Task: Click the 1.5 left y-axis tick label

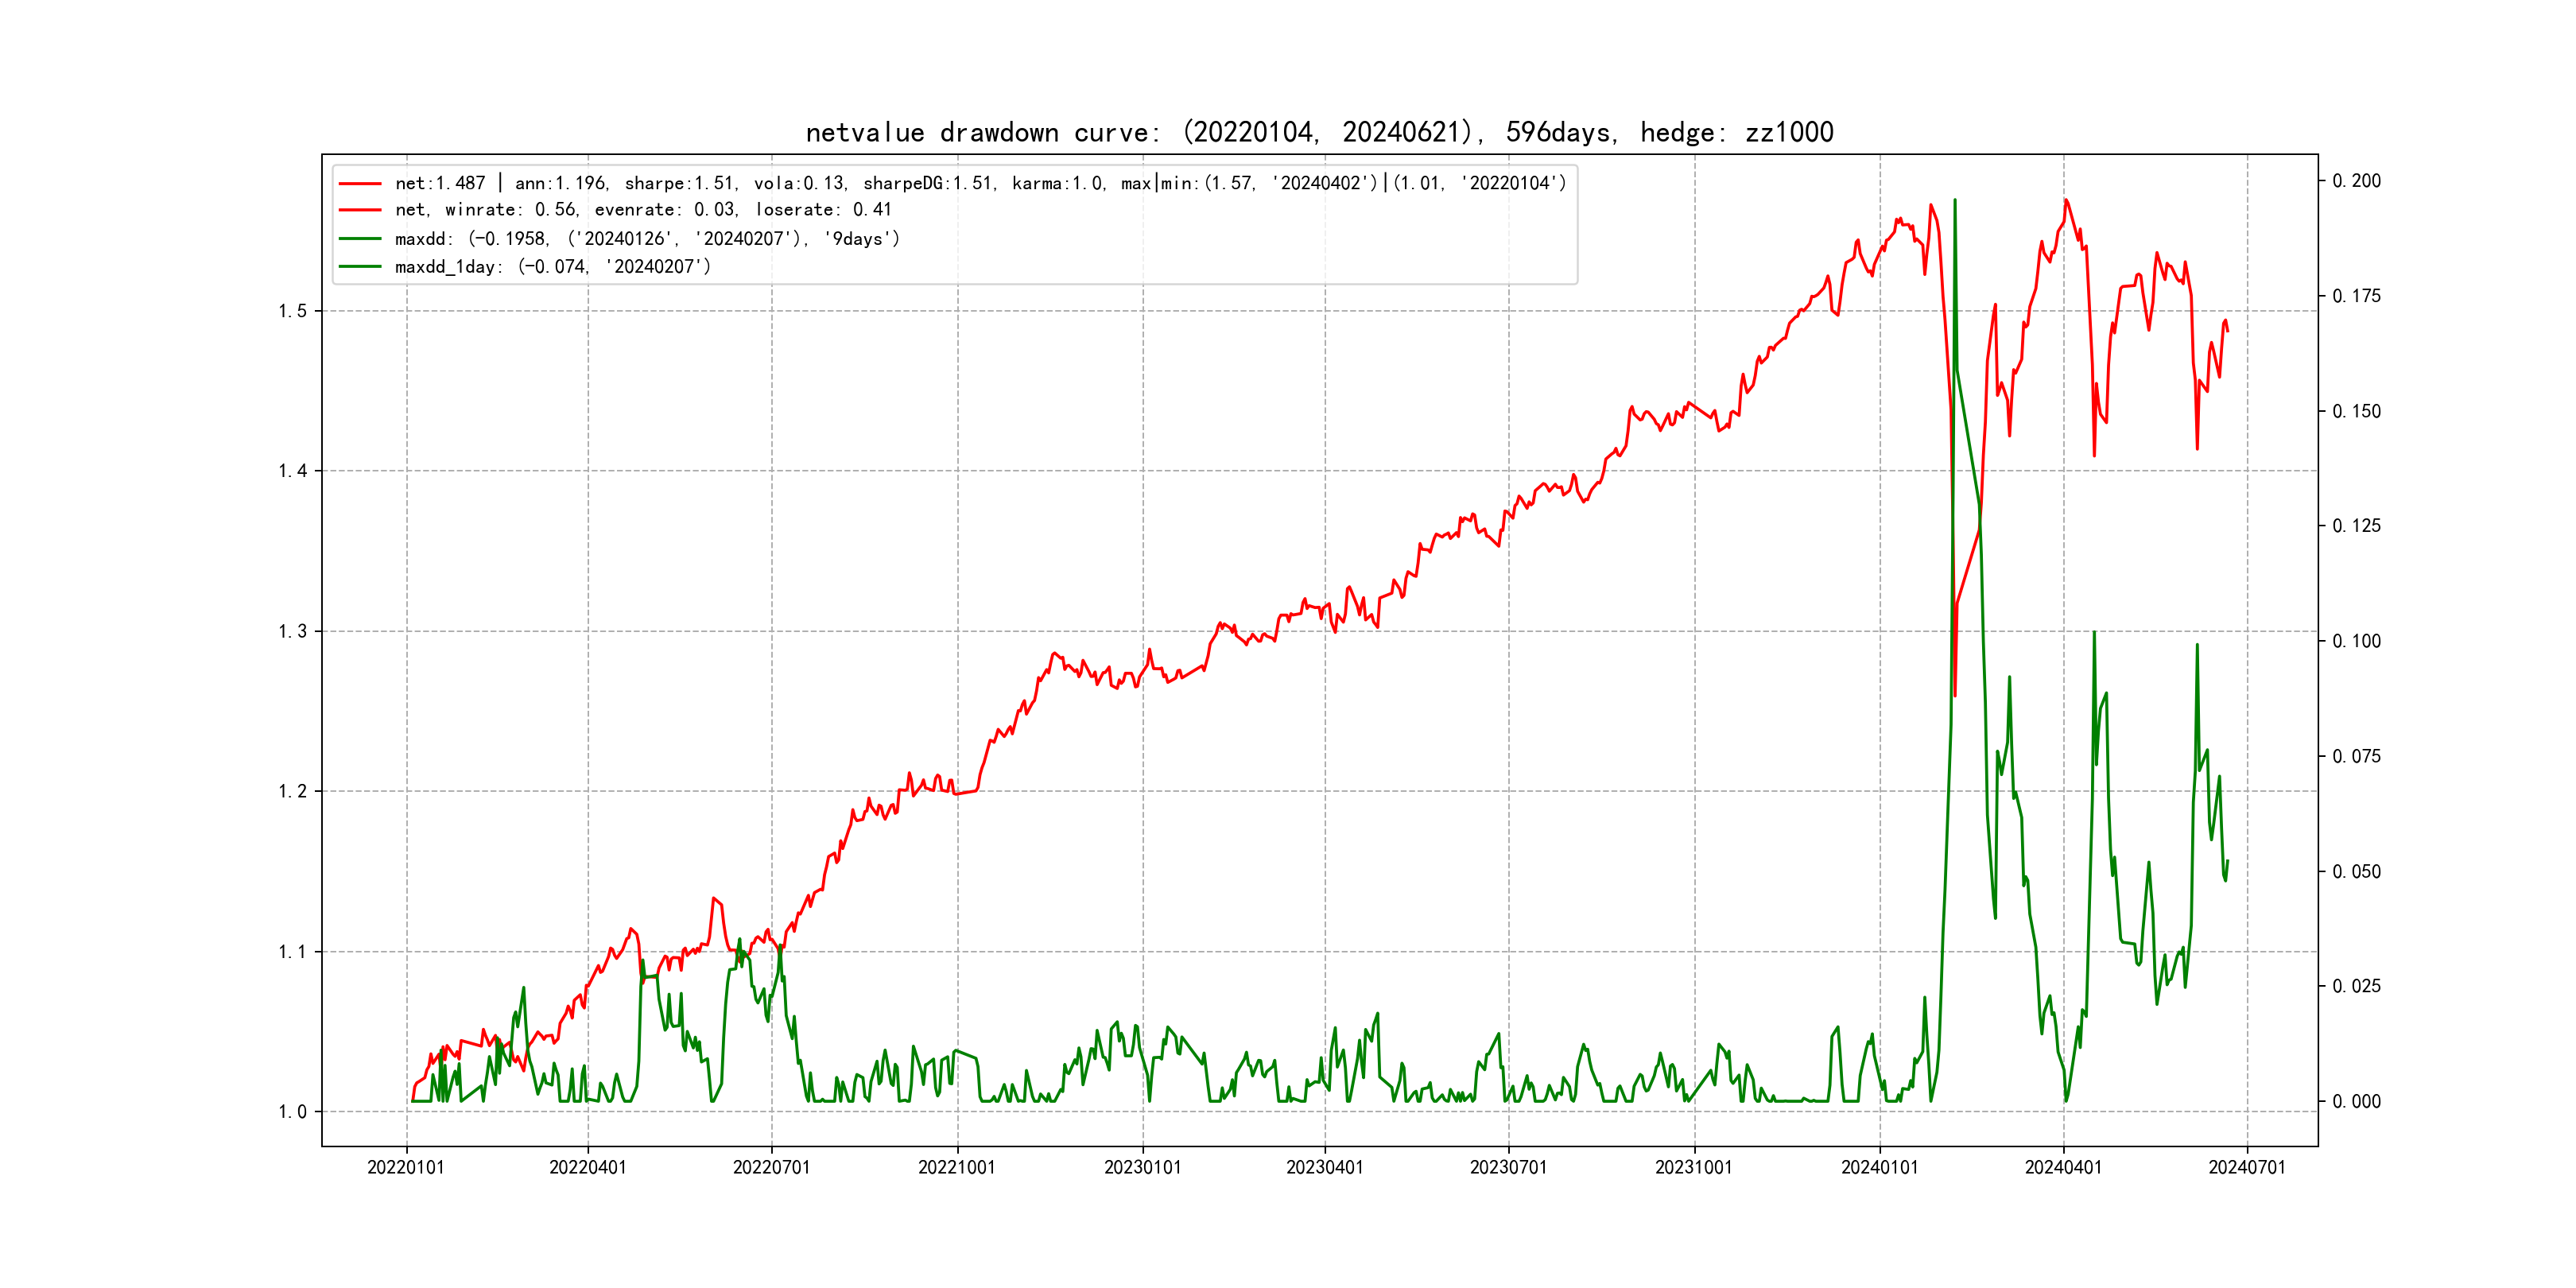Action: click(x=292, y=311)
